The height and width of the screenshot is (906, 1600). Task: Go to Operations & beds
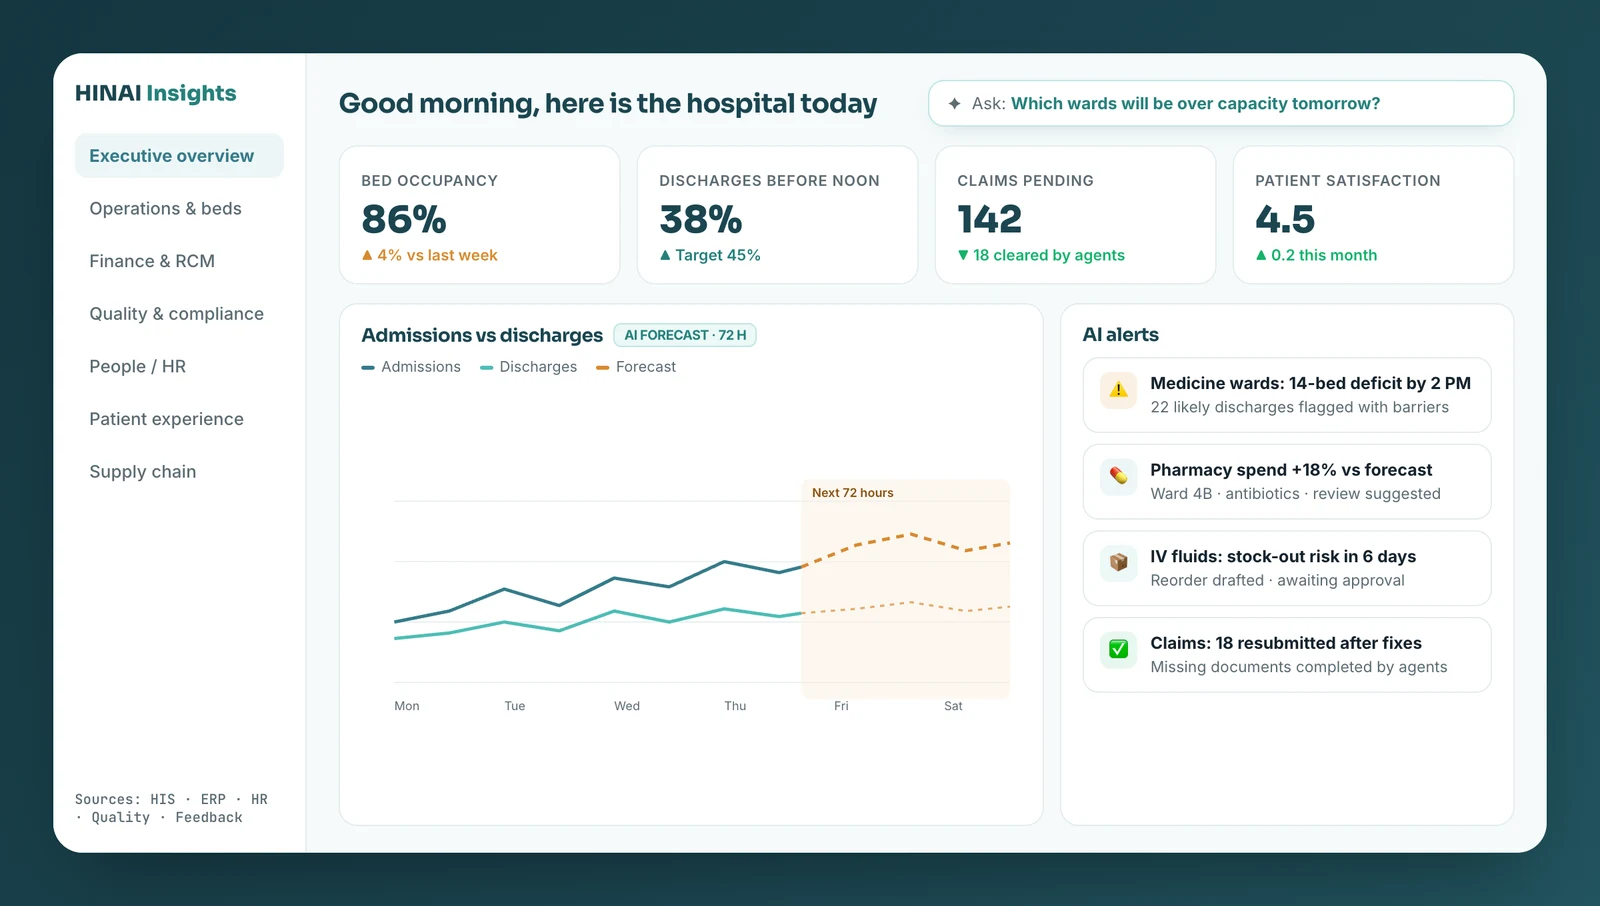[x=179, y=208]
